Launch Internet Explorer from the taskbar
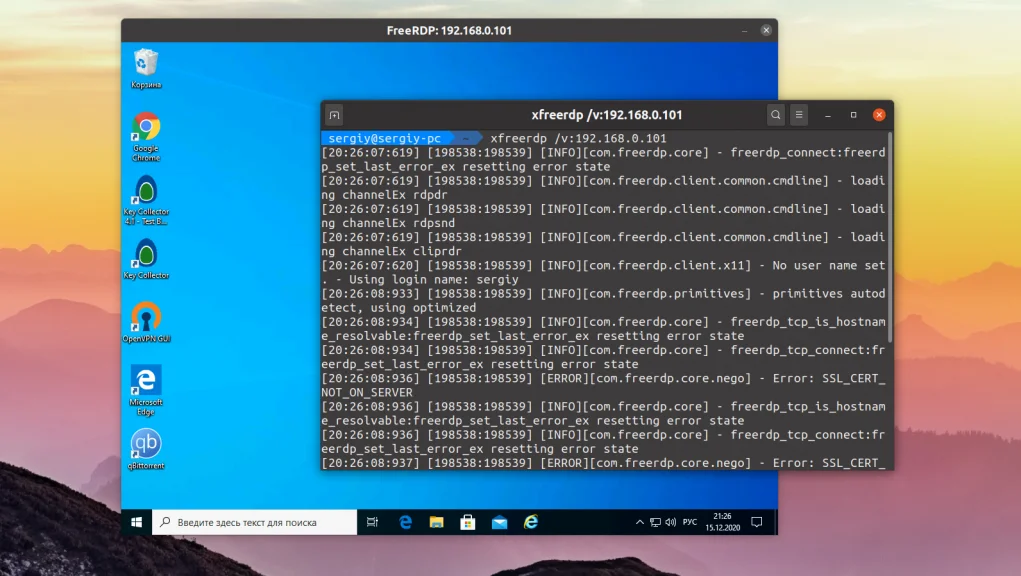Screen dimensions: 1021x576 click(529, 521)
